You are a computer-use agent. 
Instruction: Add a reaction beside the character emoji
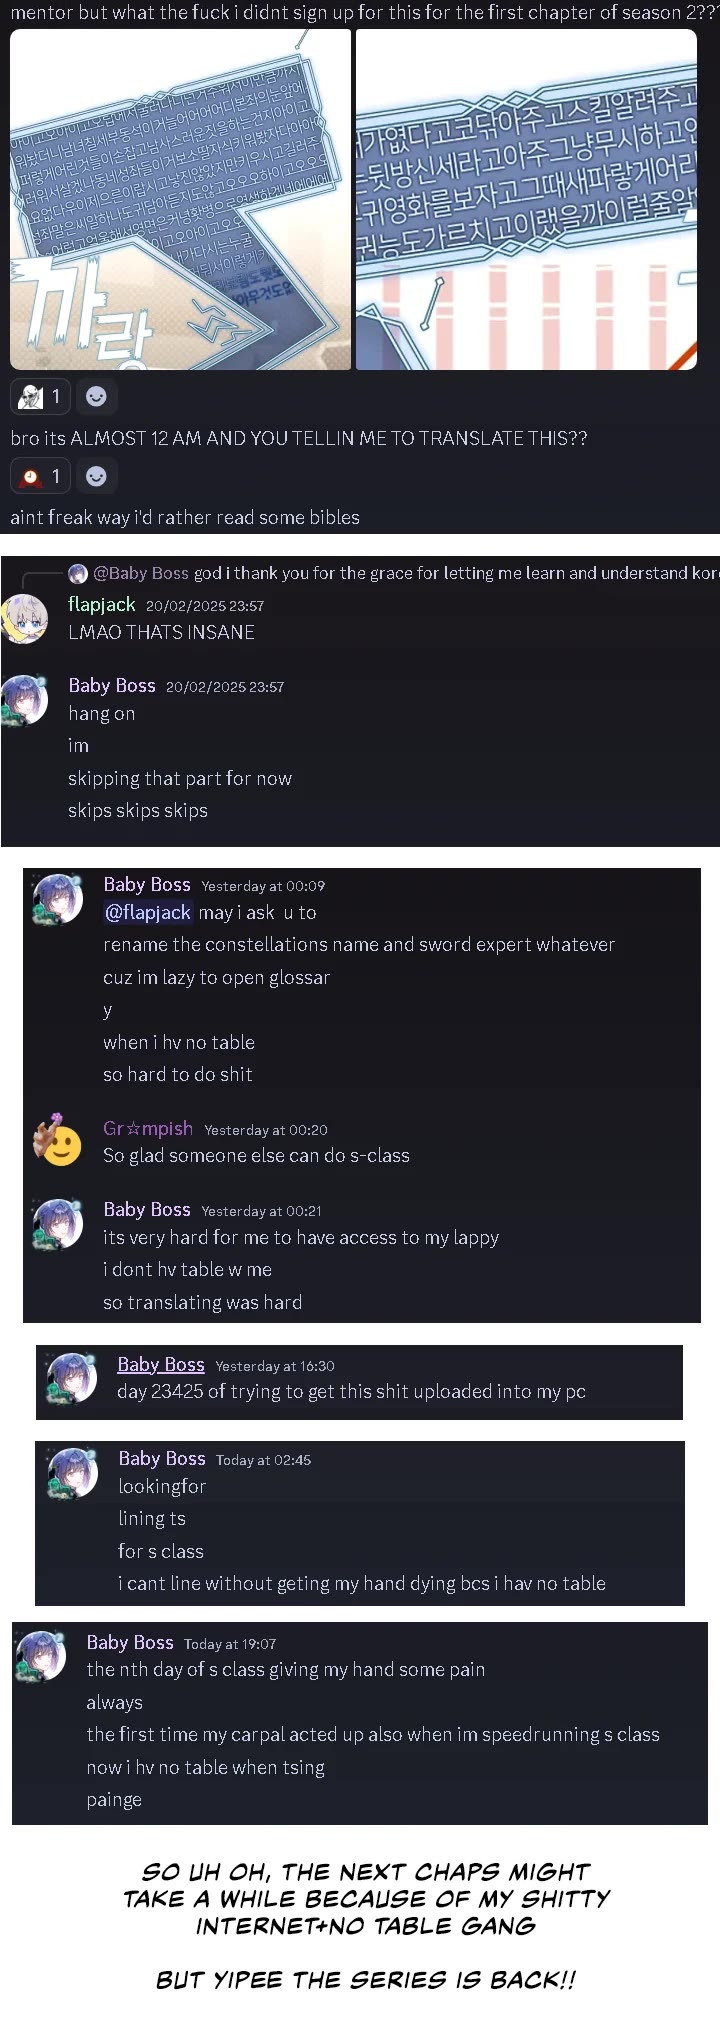pos(96,396)
